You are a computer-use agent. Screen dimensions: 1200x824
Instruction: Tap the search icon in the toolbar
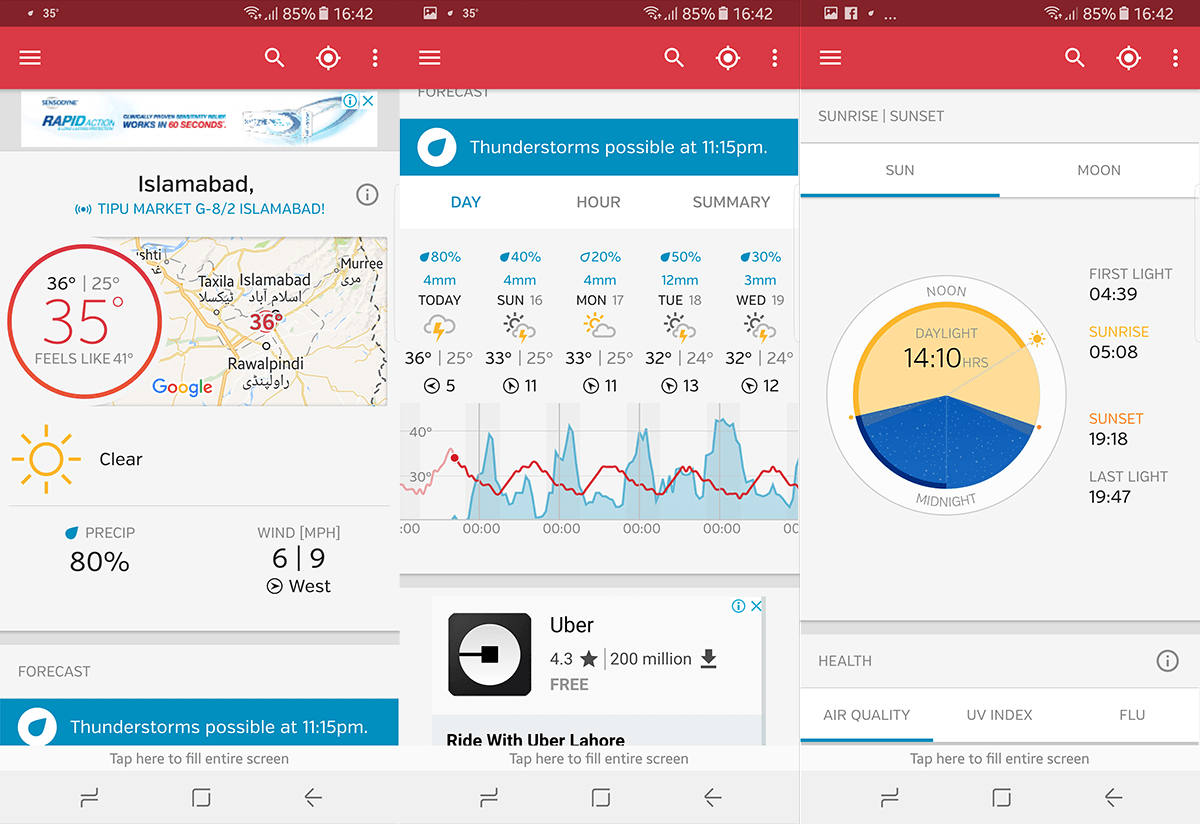tap(274, 57)
